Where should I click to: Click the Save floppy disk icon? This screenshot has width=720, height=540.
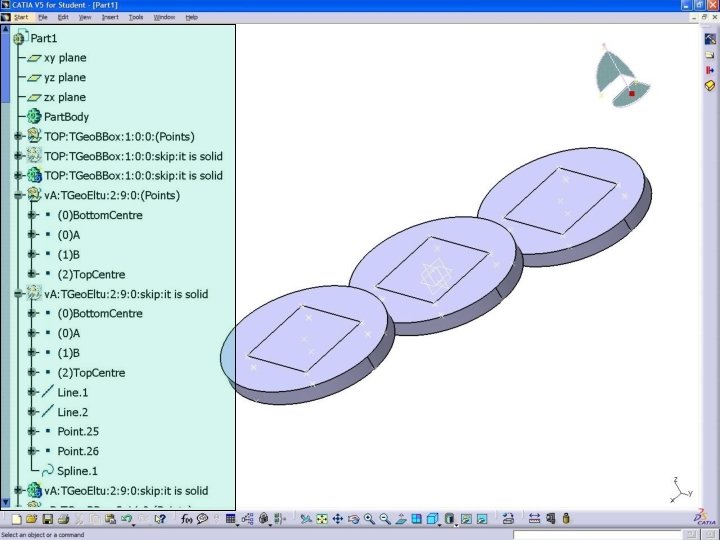point(47,519)
